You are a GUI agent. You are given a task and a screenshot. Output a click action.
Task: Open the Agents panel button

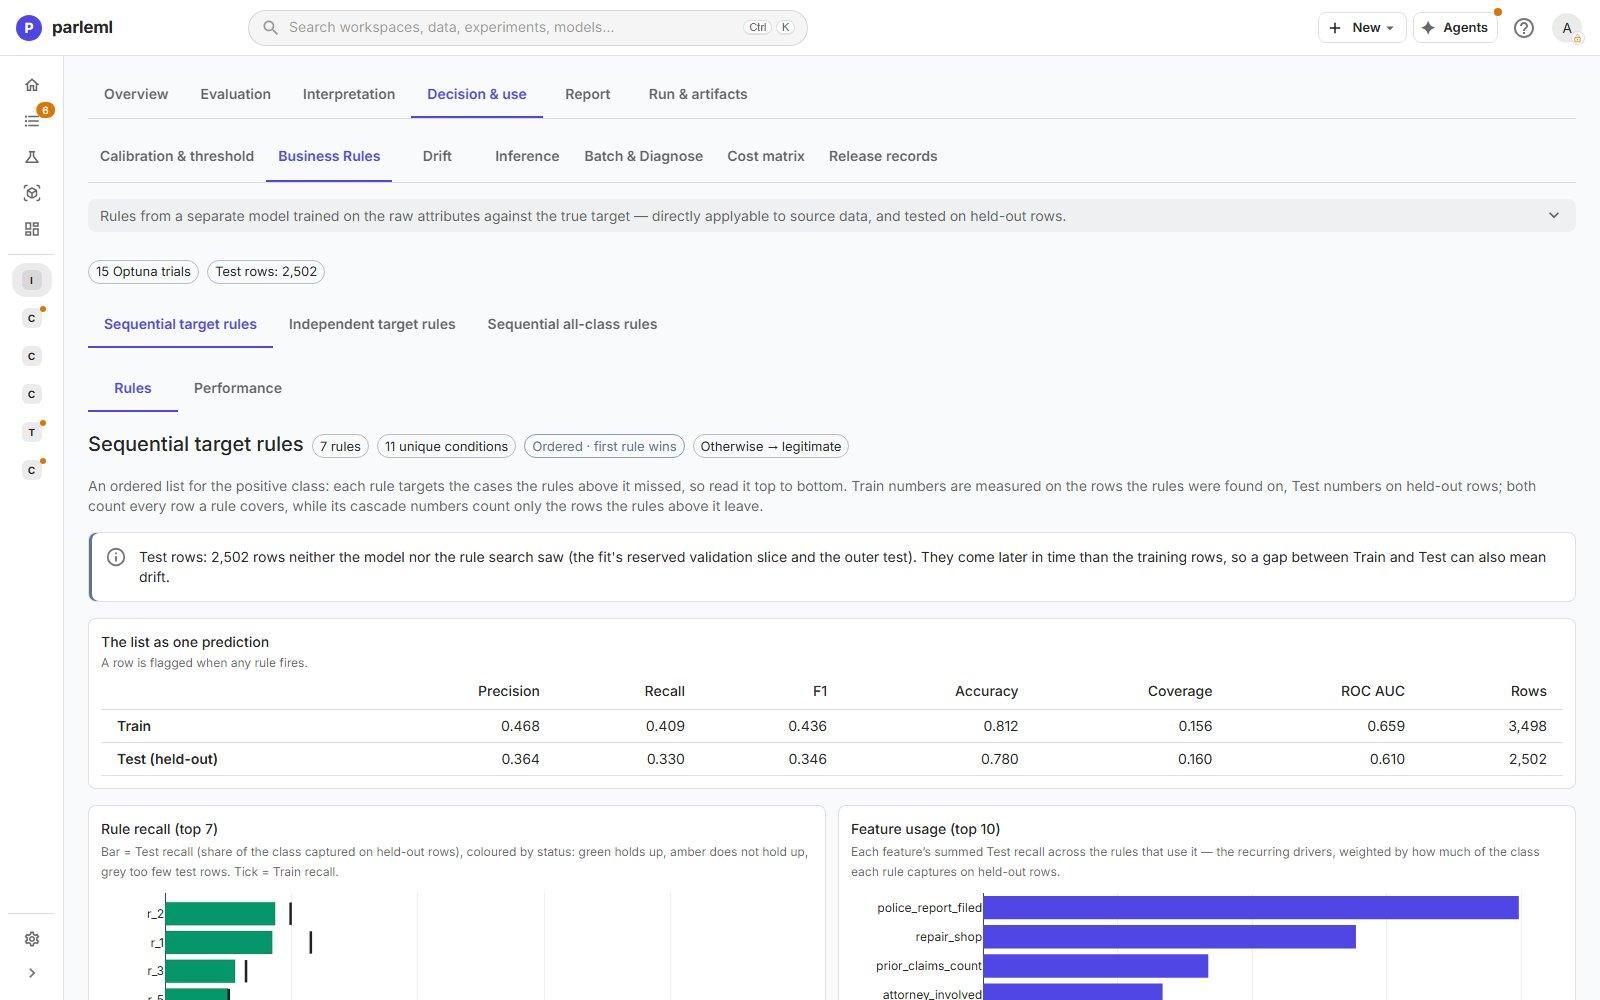click(1455, 28)
